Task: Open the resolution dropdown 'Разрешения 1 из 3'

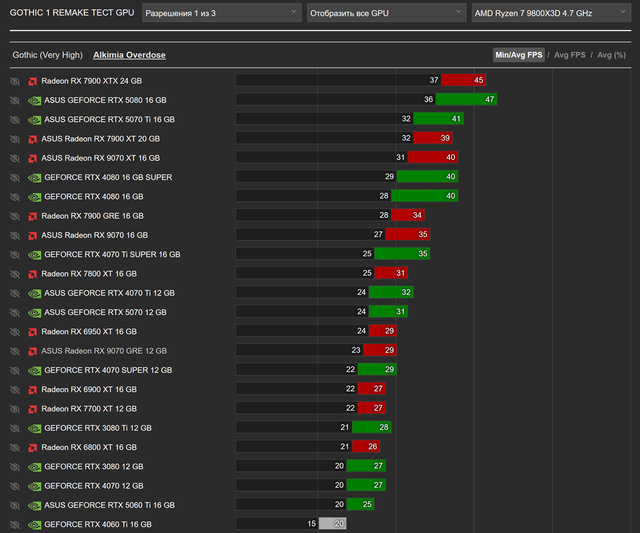Action: click(x=222, y=13)
